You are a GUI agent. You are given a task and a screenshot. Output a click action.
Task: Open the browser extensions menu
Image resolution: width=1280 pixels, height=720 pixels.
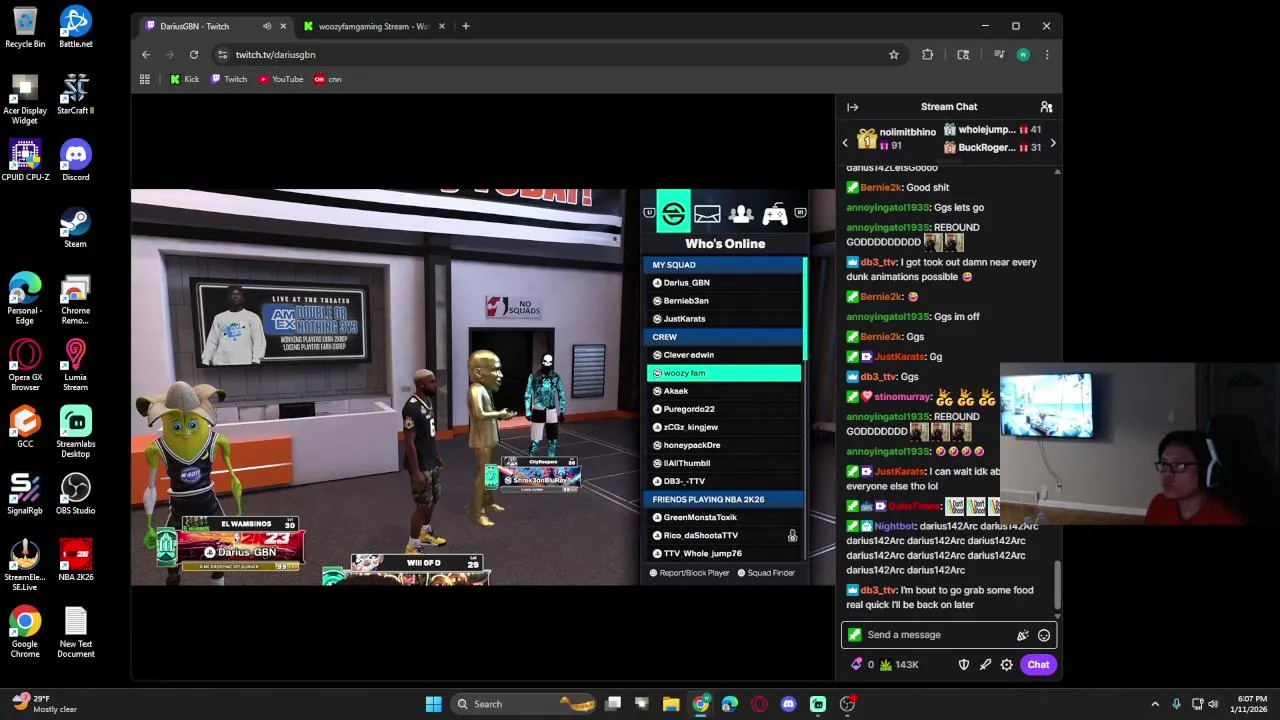[x=927, y=55]
